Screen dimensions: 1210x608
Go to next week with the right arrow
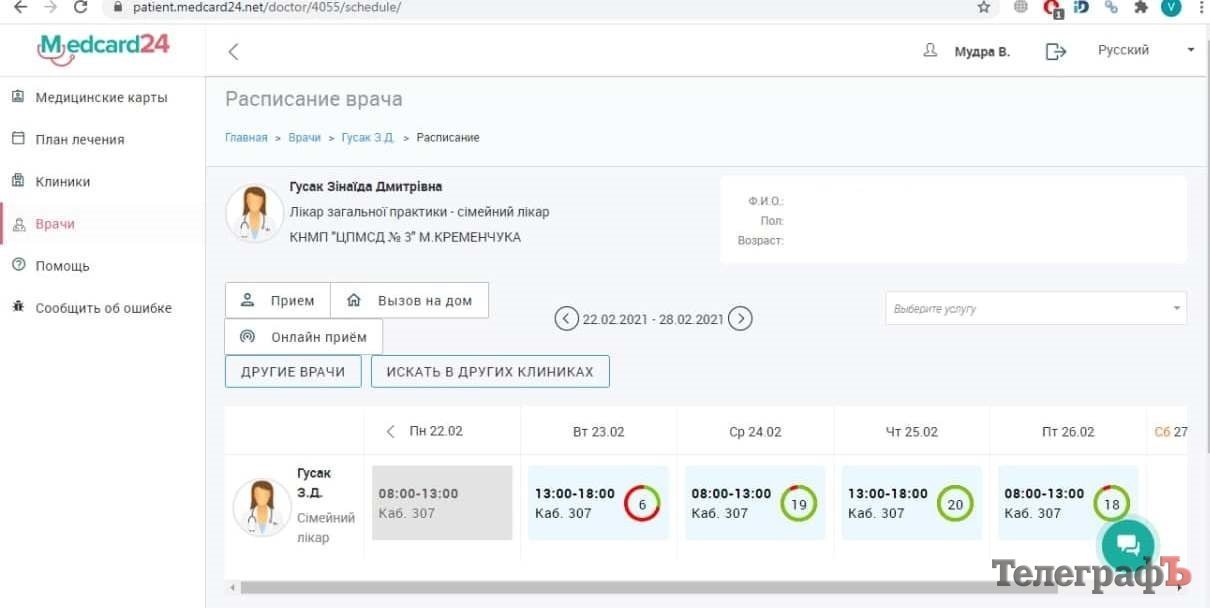[x=740, y=319]
